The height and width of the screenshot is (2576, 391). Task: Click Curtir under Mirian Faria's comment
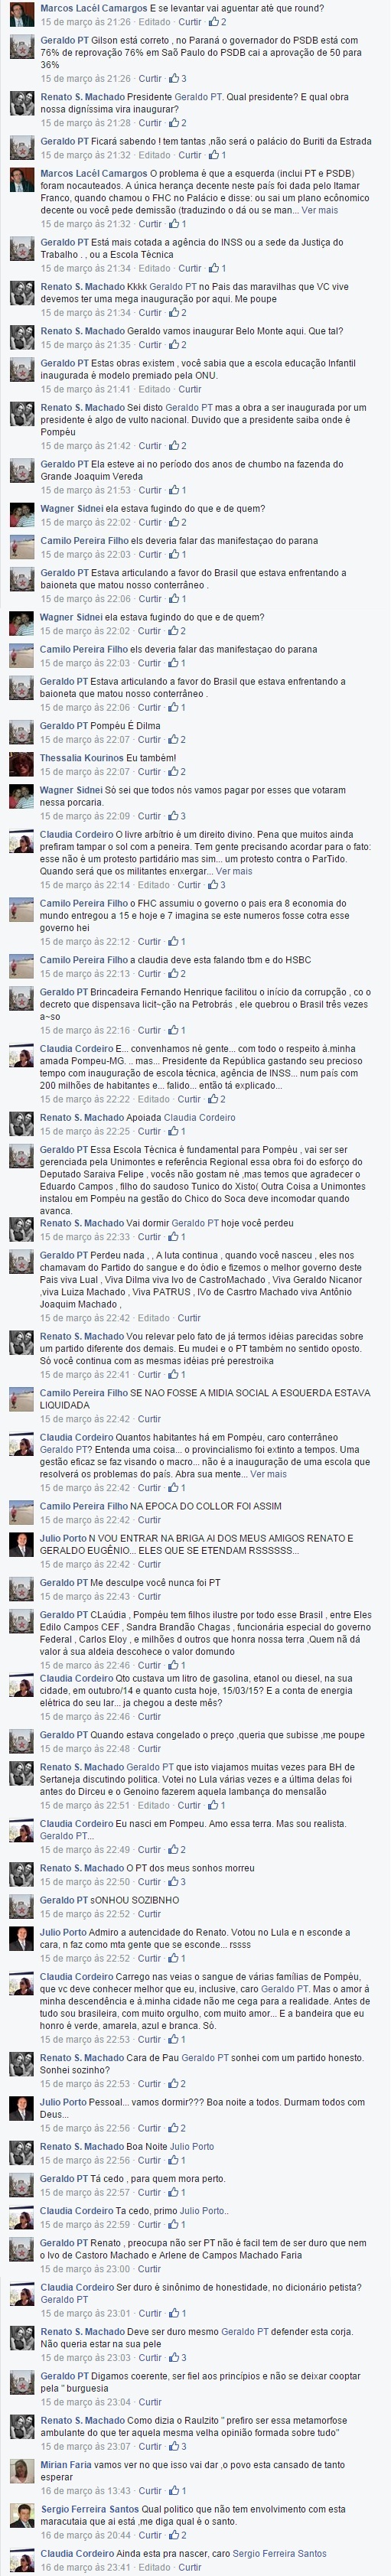(x=150, y=2490)
